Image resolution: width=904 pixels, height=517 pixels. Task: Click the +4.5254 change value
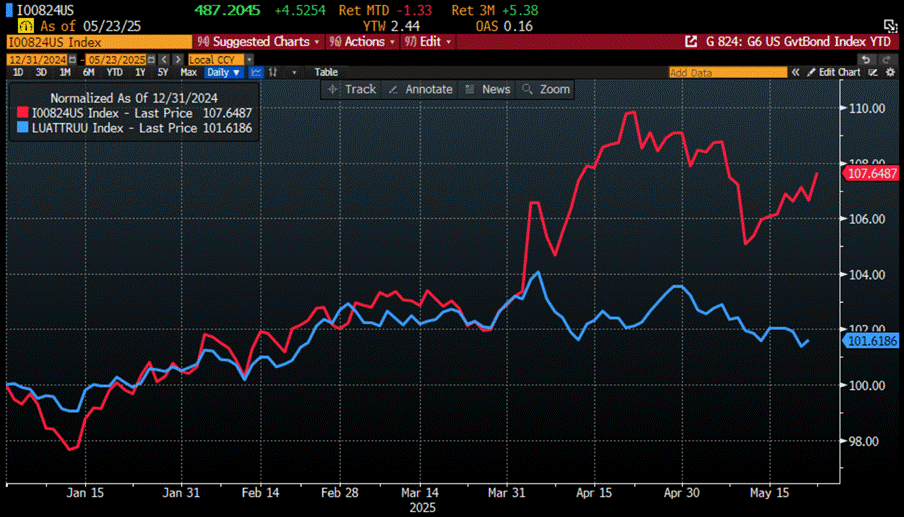coord(300,10)
